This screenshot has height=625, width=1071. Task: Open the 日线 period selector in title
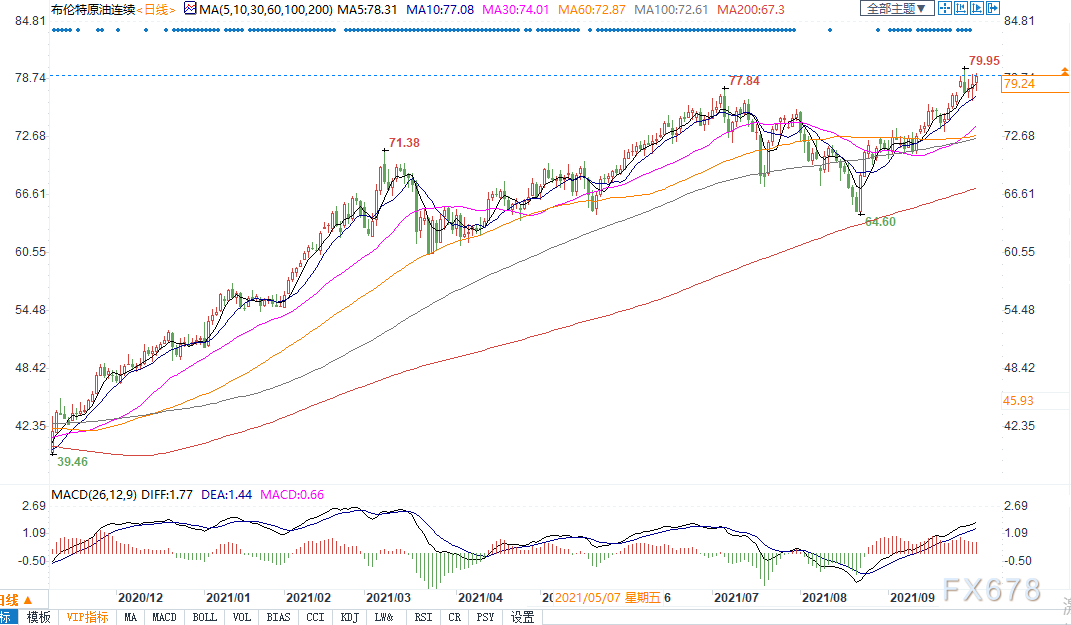point(156,10)
